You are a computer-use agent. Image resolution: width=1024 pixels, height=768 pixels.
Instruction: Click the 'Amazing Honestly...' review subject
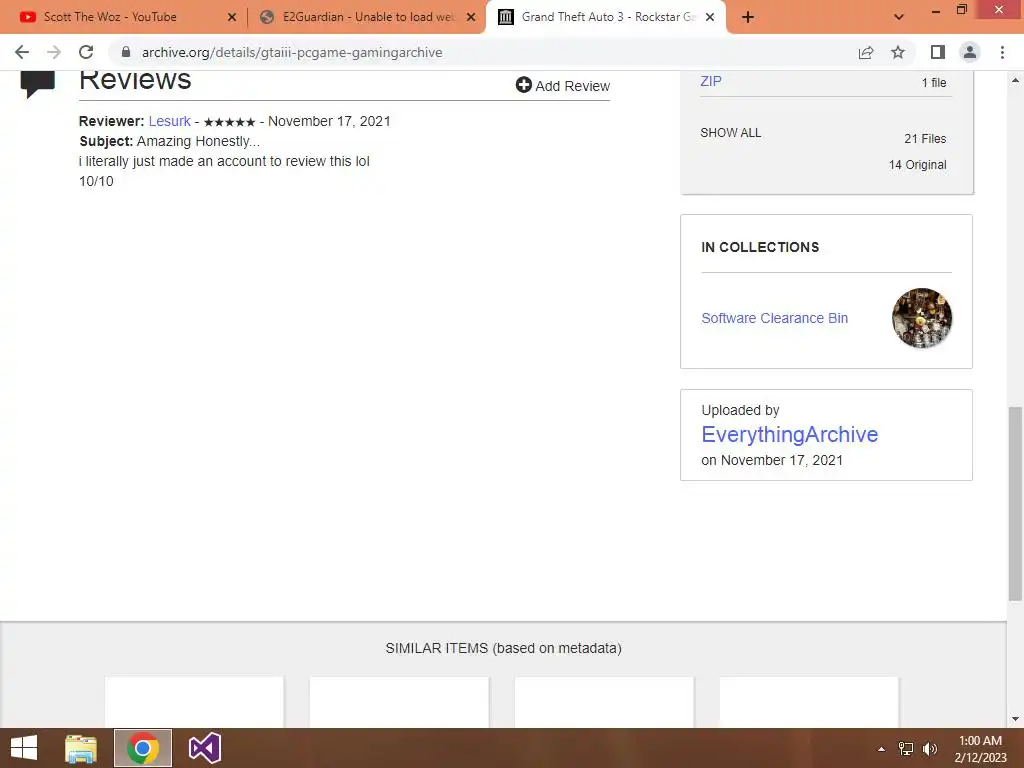(x=198, y=142)
